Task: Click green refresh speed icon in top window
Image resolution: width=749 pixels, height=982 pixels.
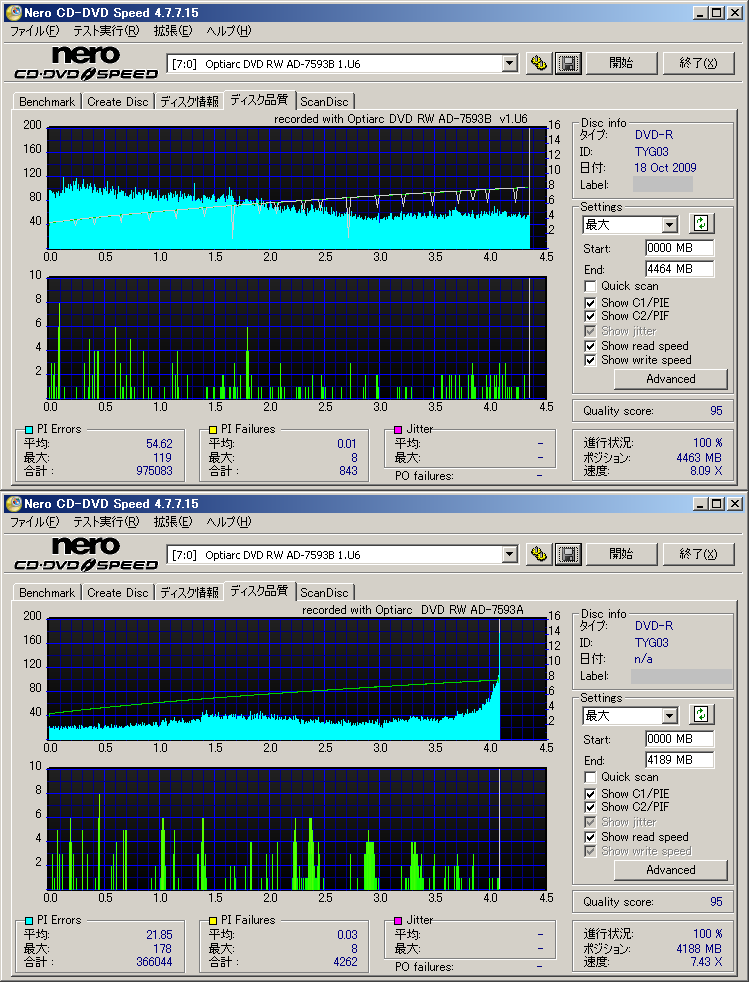Action: [701, 224]
